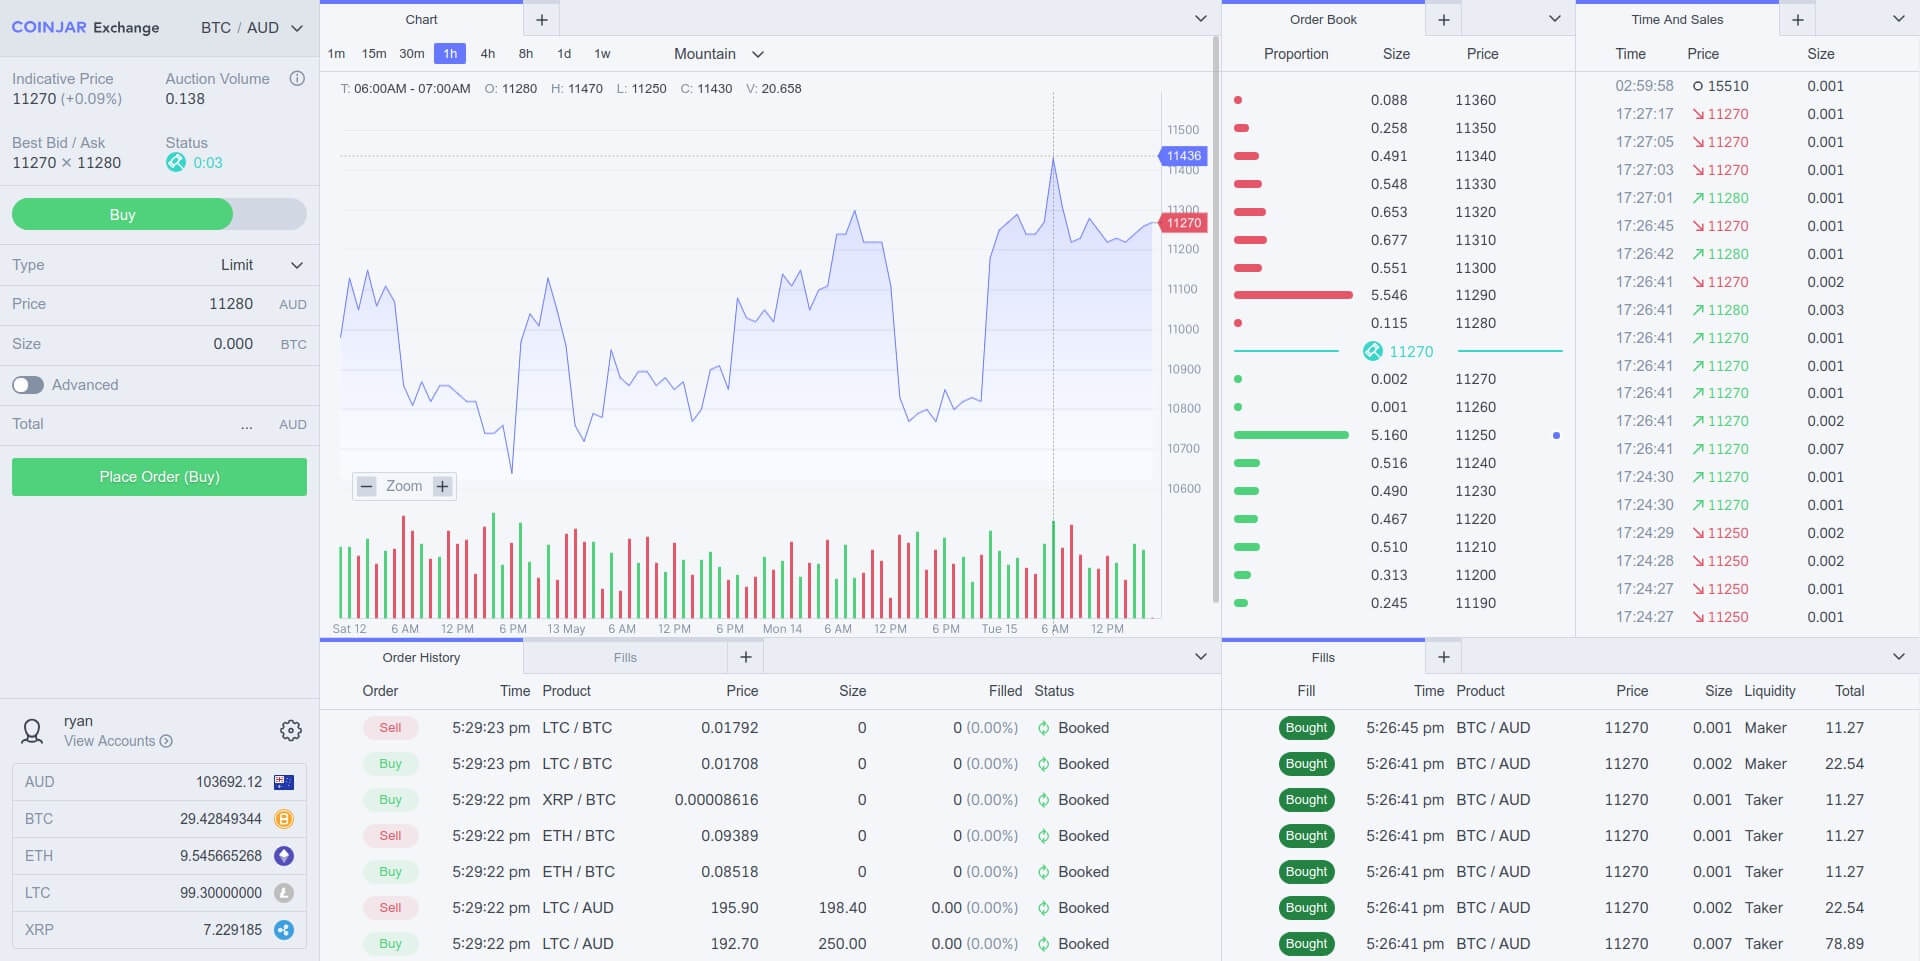
Task: Click the ryan user avatar icon
Action: click(32, 732)
